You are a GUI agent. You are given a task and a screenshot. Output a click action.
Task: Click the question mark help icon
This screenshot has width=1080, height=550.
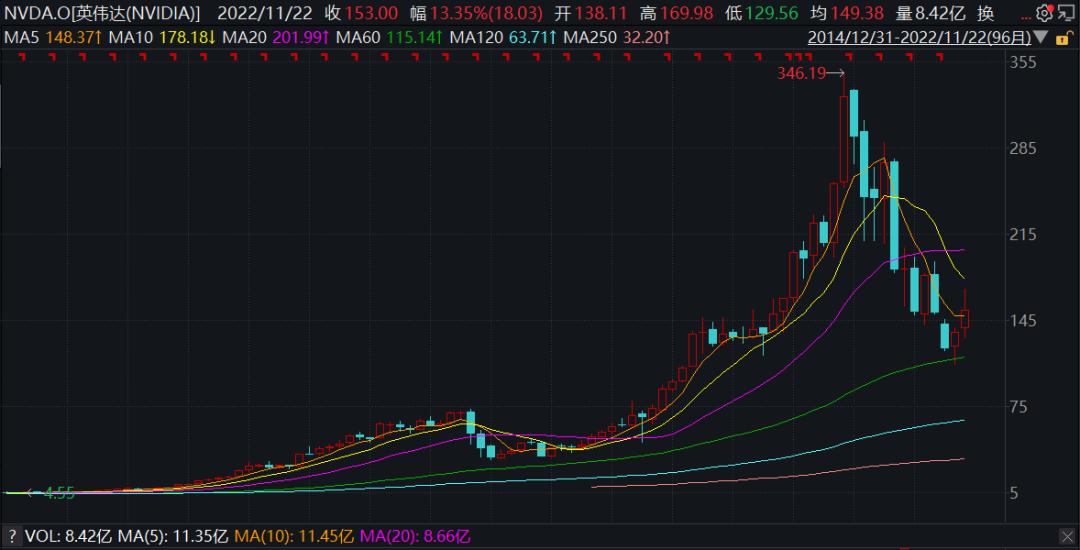point(12,536)
